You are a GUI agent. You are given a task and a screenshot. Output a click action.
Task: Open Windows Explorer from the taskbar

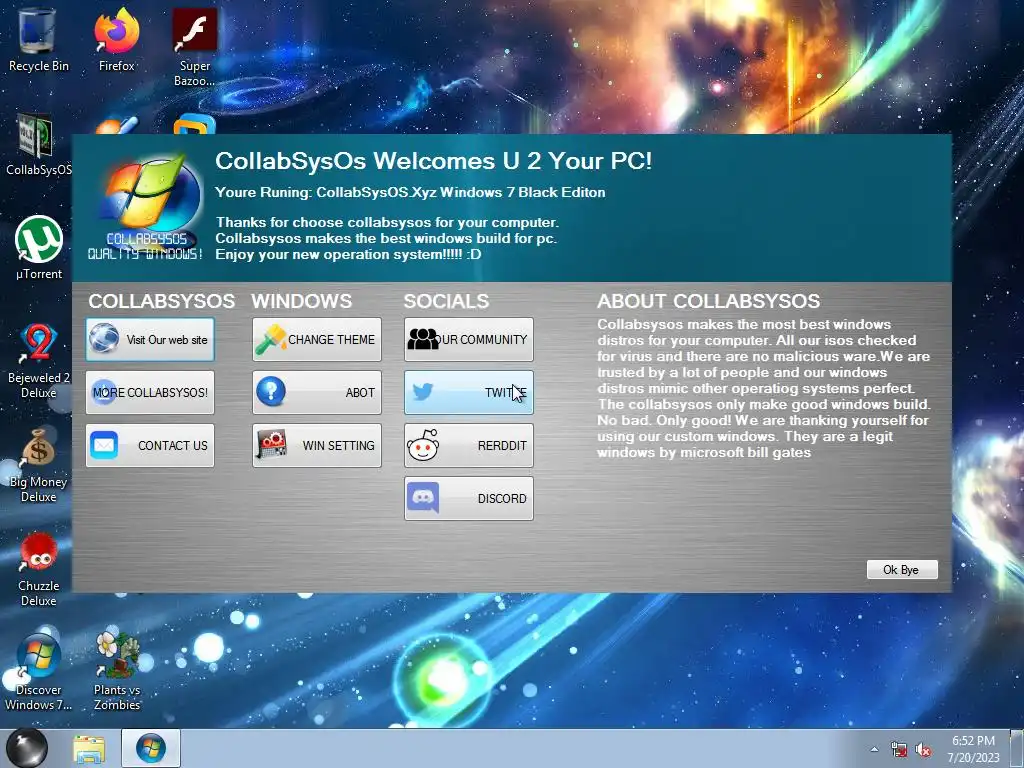pos(89,748)
